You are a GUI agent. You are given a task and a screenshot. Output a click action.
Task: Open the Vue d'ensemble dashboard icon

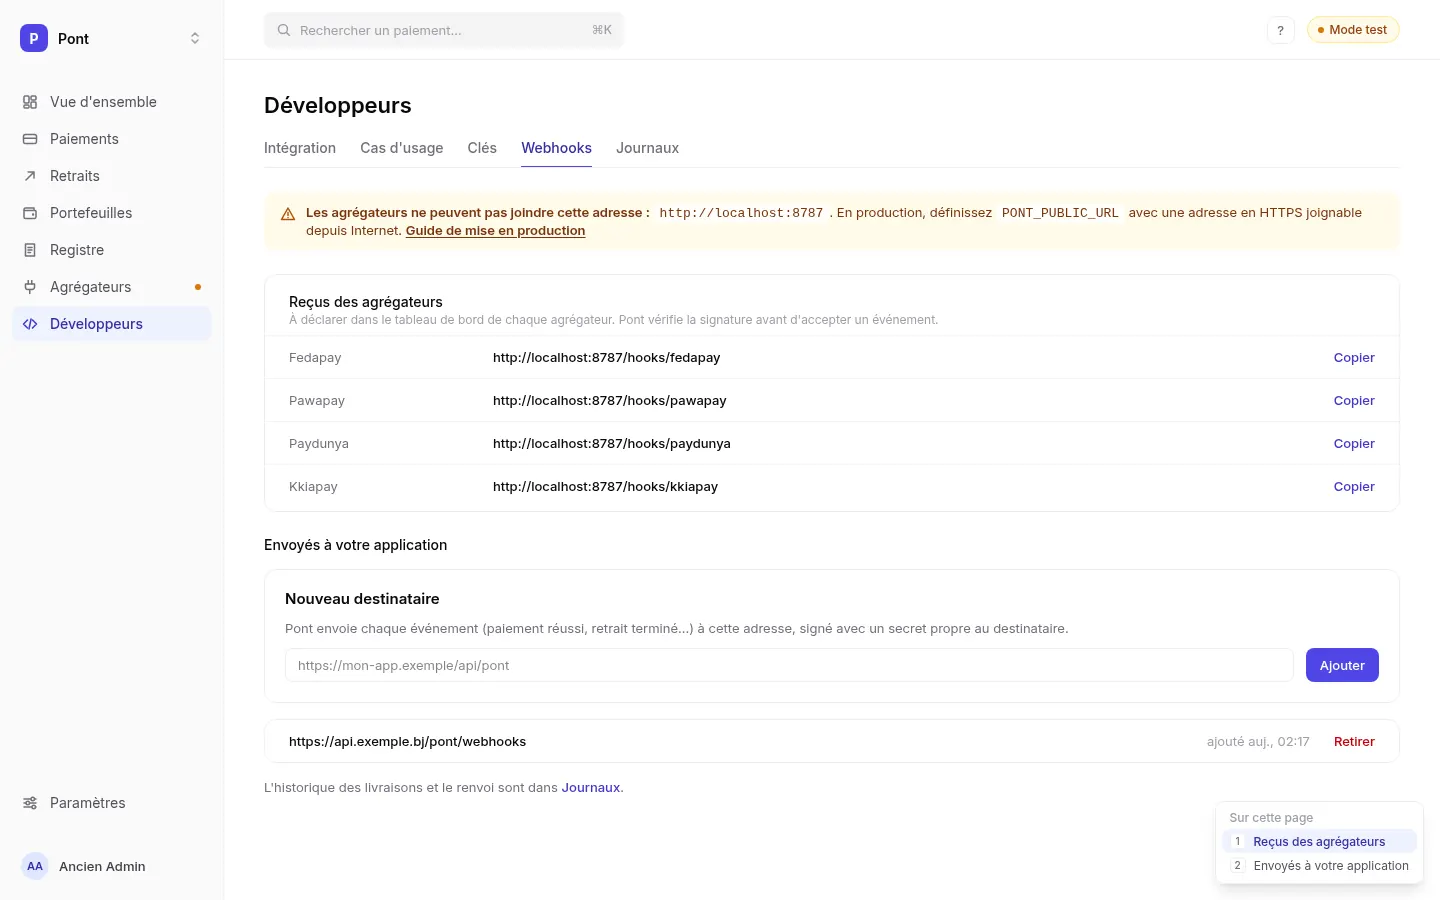click(30, 102)
